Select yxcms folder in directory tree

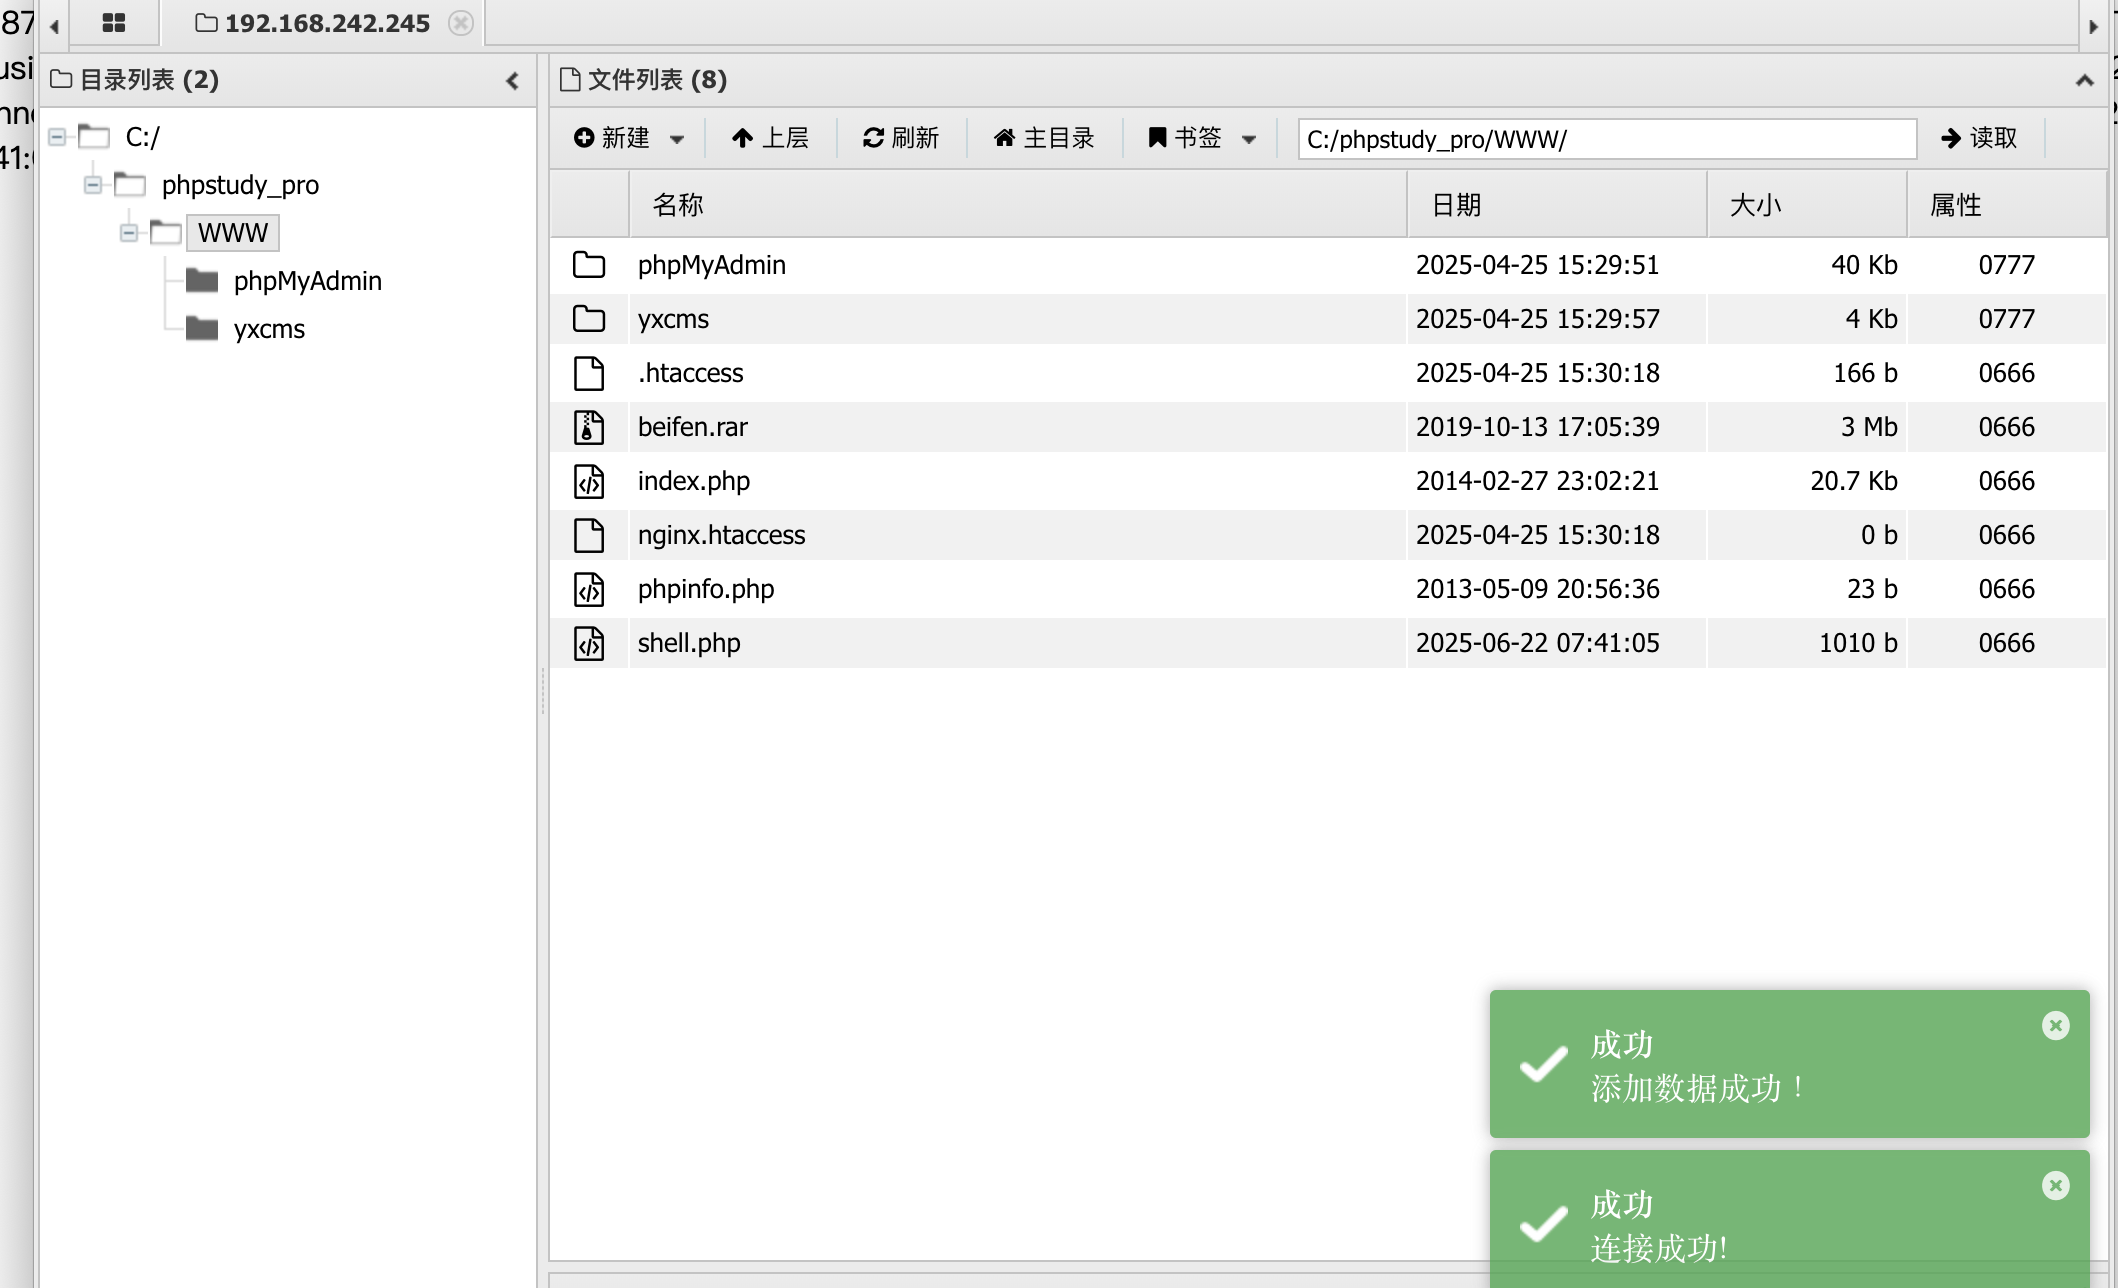pos(268,329)
